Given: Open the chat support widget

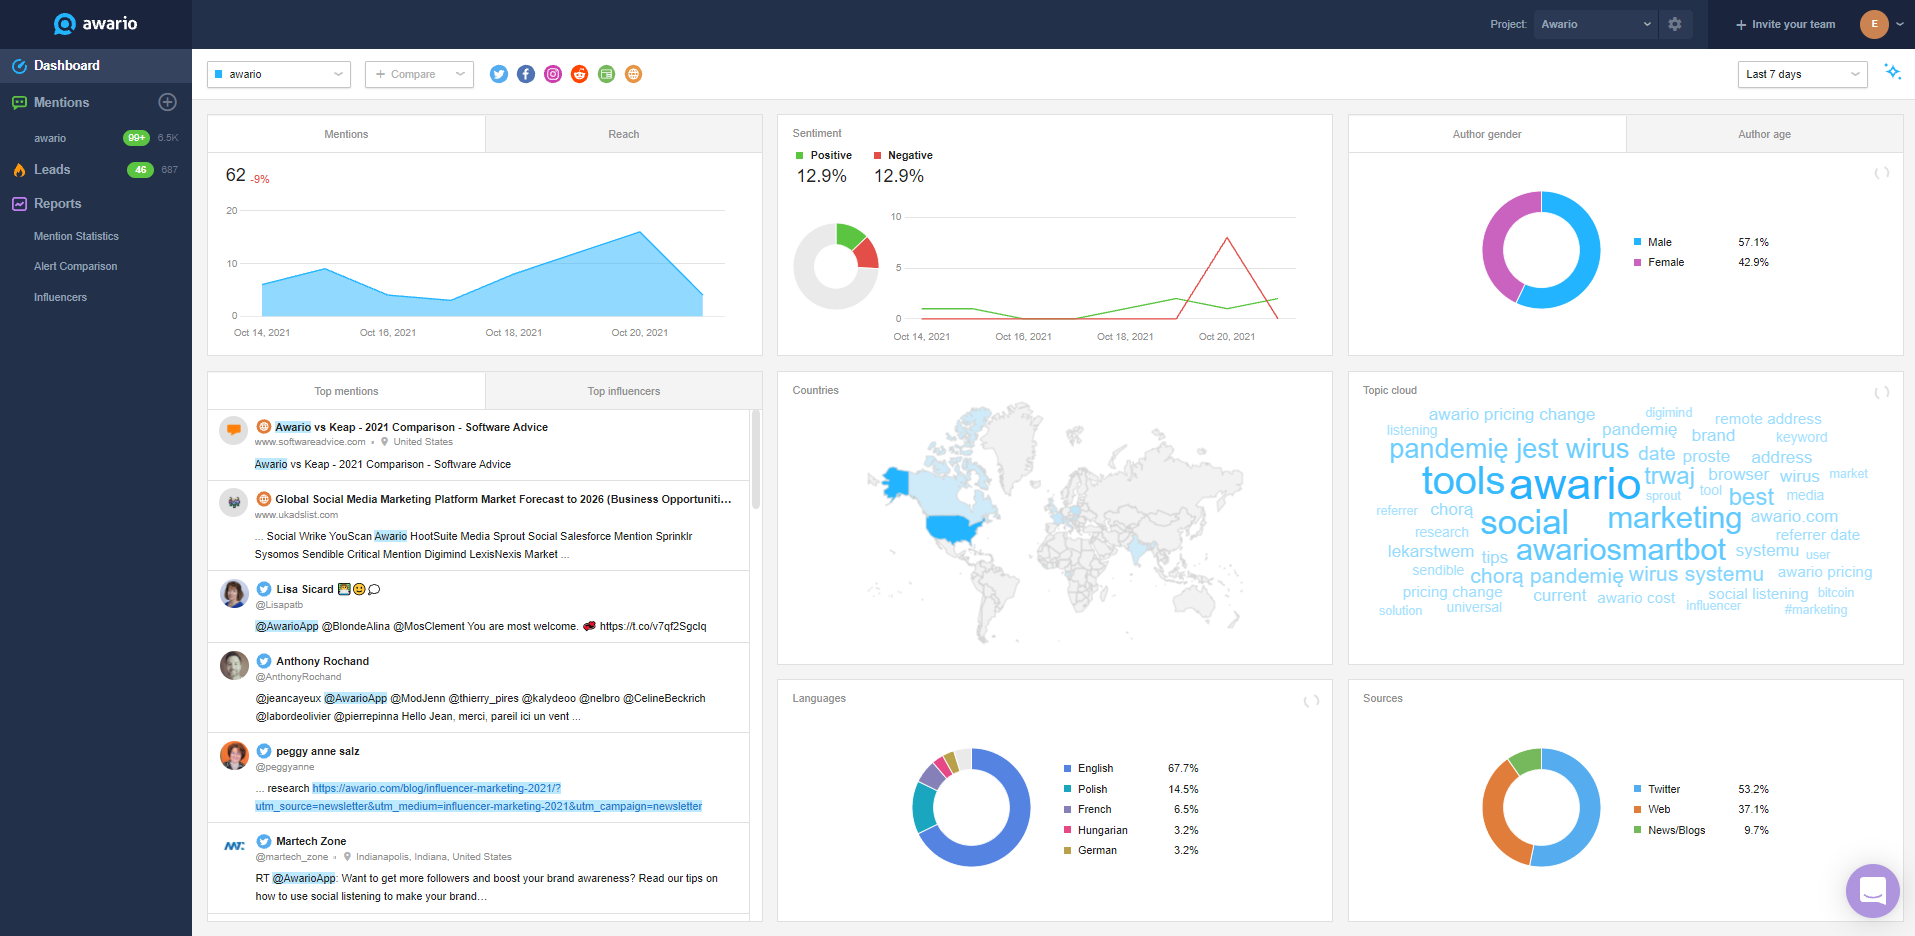Looking at the screenshot, I should [1872, 890].
